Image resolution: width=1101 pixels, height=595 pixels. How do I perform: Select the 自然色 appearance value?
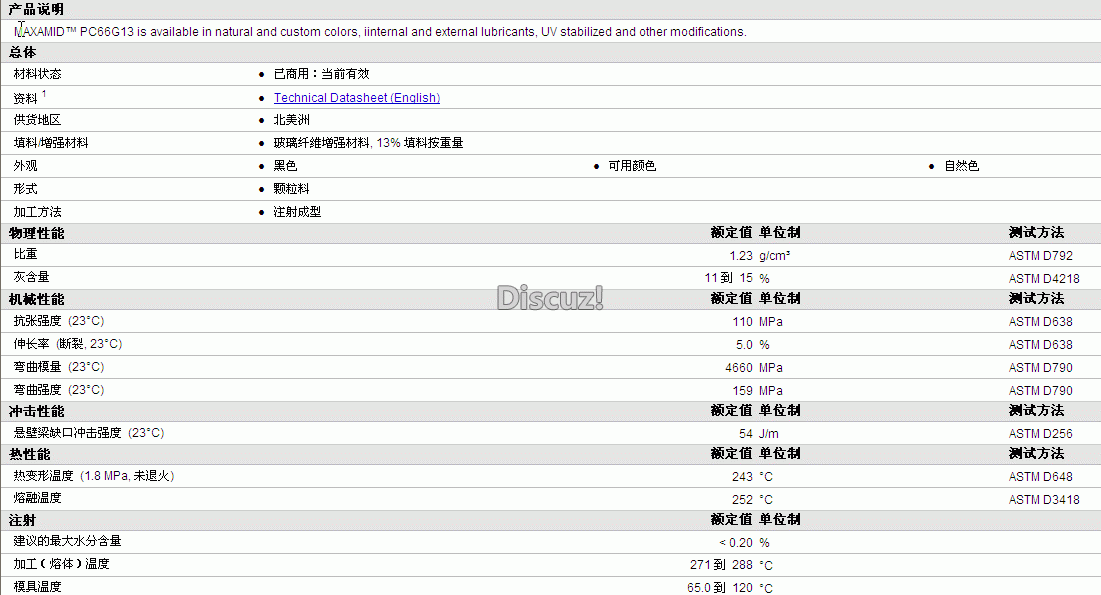pos(961,166)
